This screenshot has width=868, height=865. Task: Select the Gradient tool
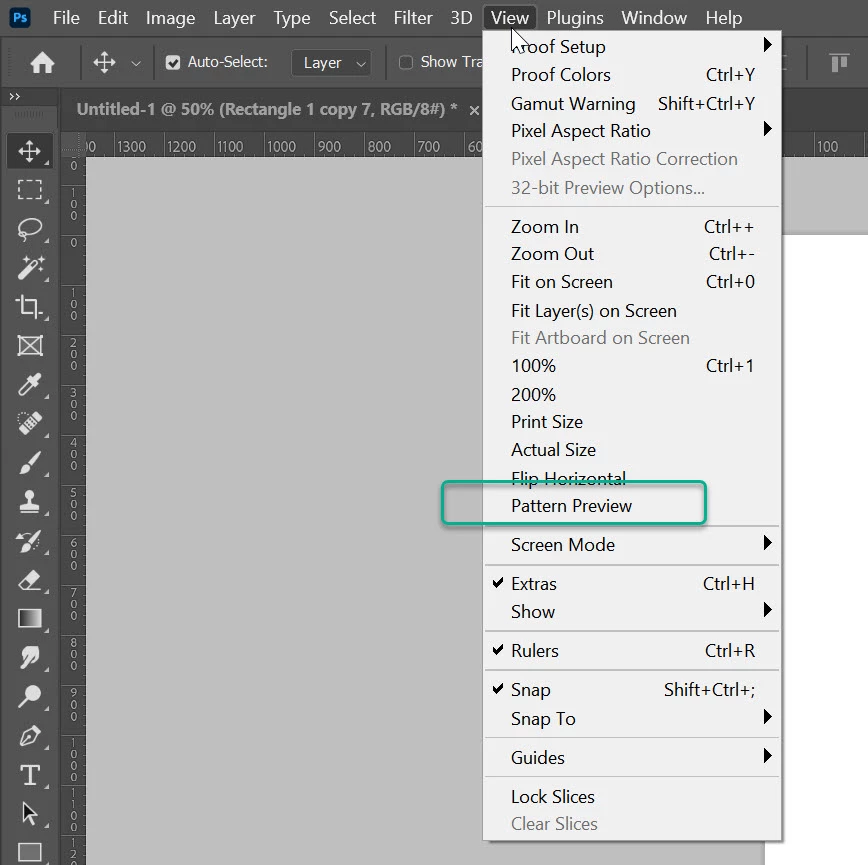(x=29, y=618)
